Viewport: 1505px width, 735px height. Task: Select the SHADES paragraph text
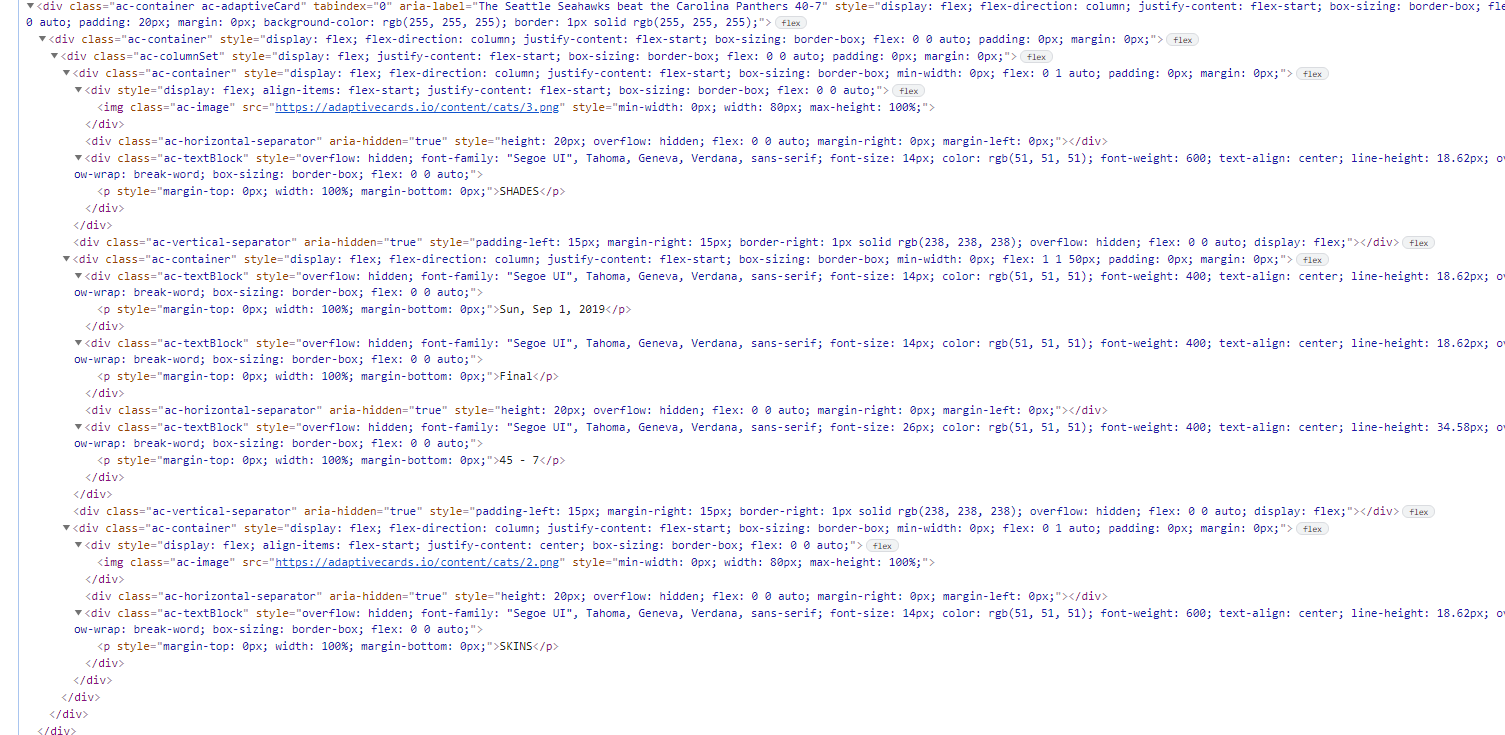(x=520, y=192)
